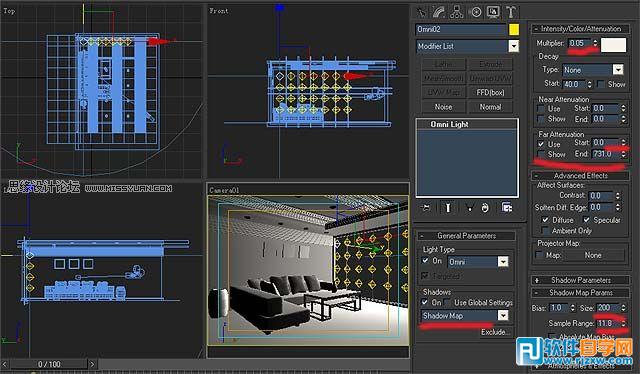Click the Normal modifier button

(491, 107)
